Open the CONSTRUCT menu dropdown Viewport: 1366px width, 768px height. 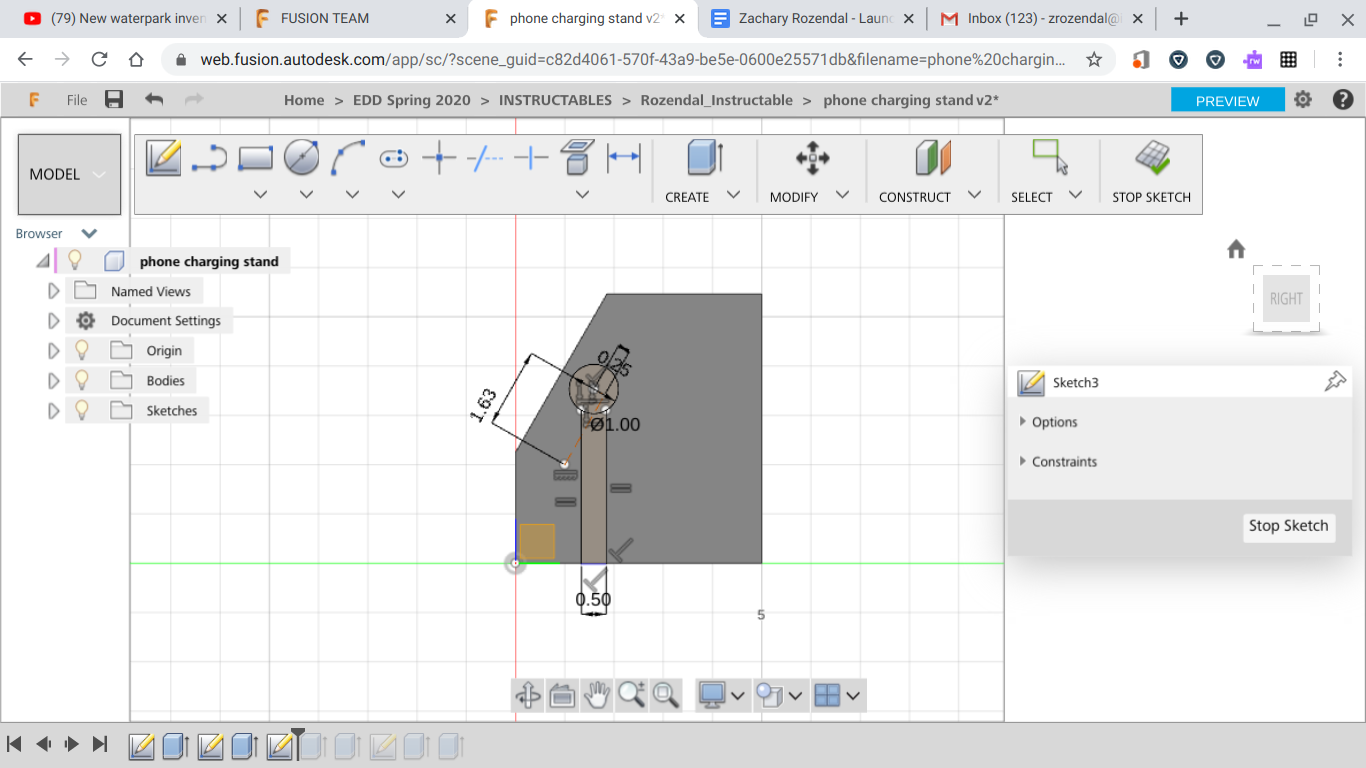click(x=974, y=195)
